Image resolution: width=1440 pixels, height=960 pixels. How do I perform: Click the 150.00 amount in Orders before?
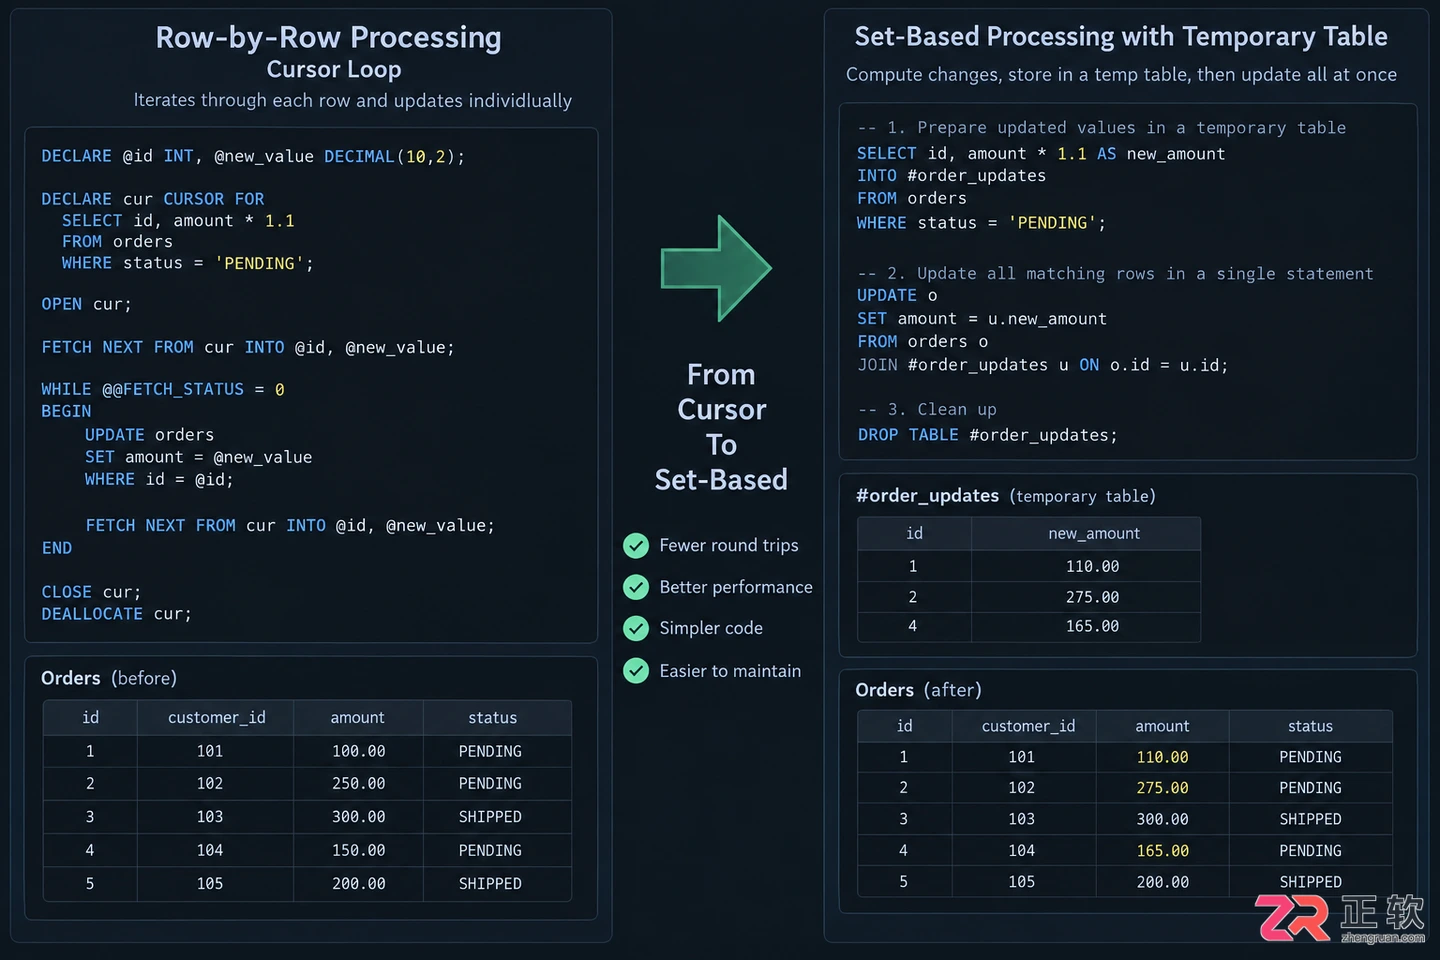(x=358, y=851)
